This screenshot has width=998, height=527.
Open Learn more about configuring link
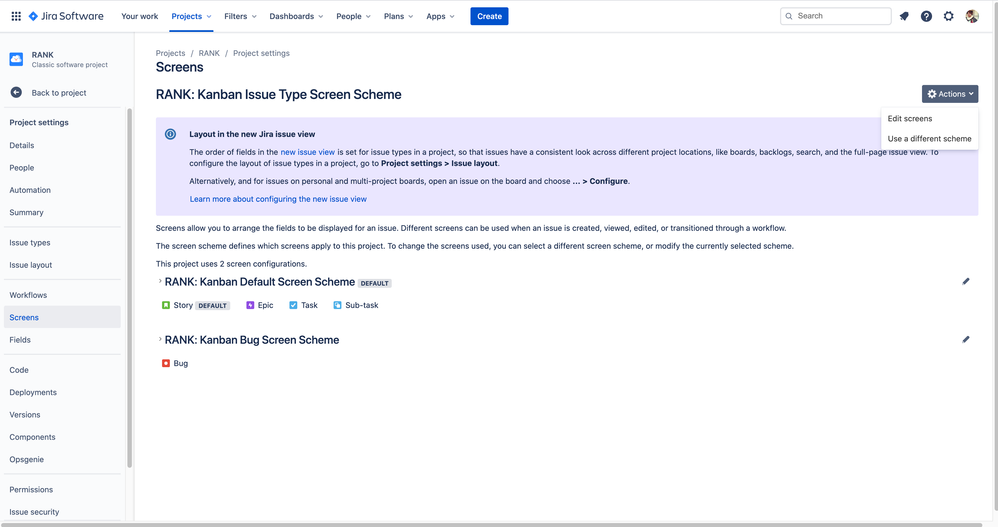point(278,199)
